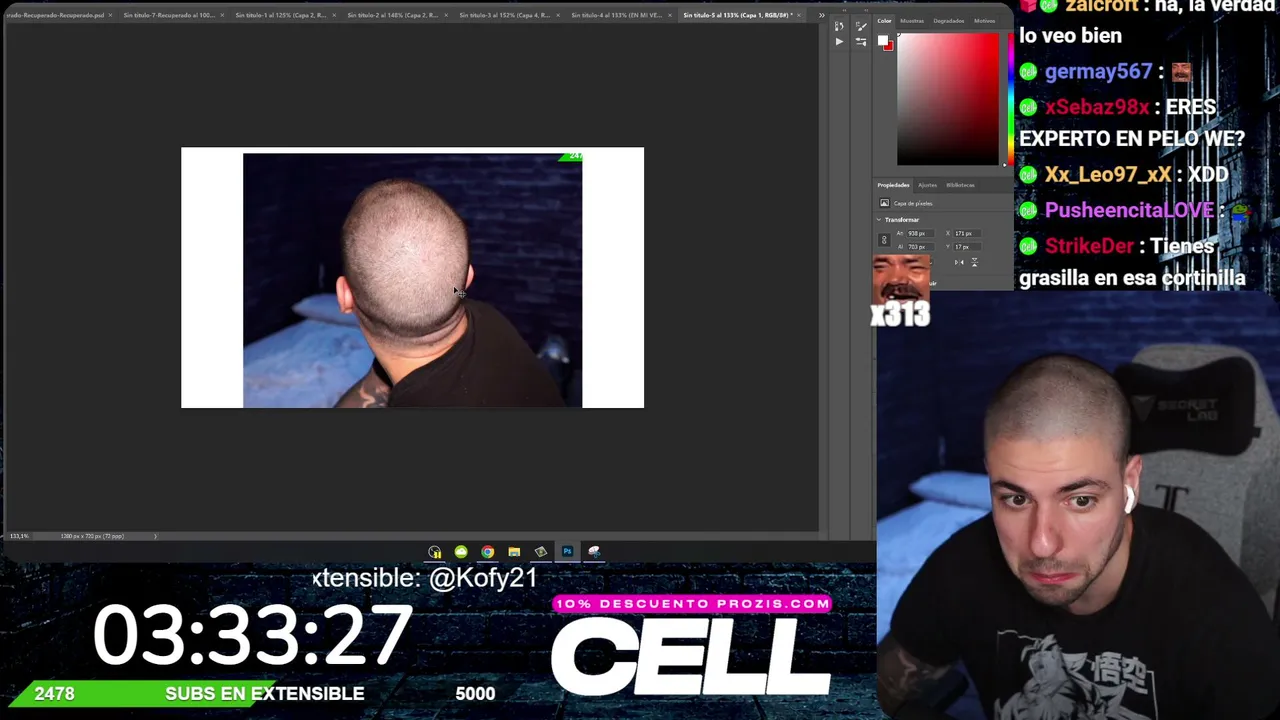Close the Recuperado-Recuperado.psd document tab
This screenshot has height=720, width=1280.
point(110,15)
